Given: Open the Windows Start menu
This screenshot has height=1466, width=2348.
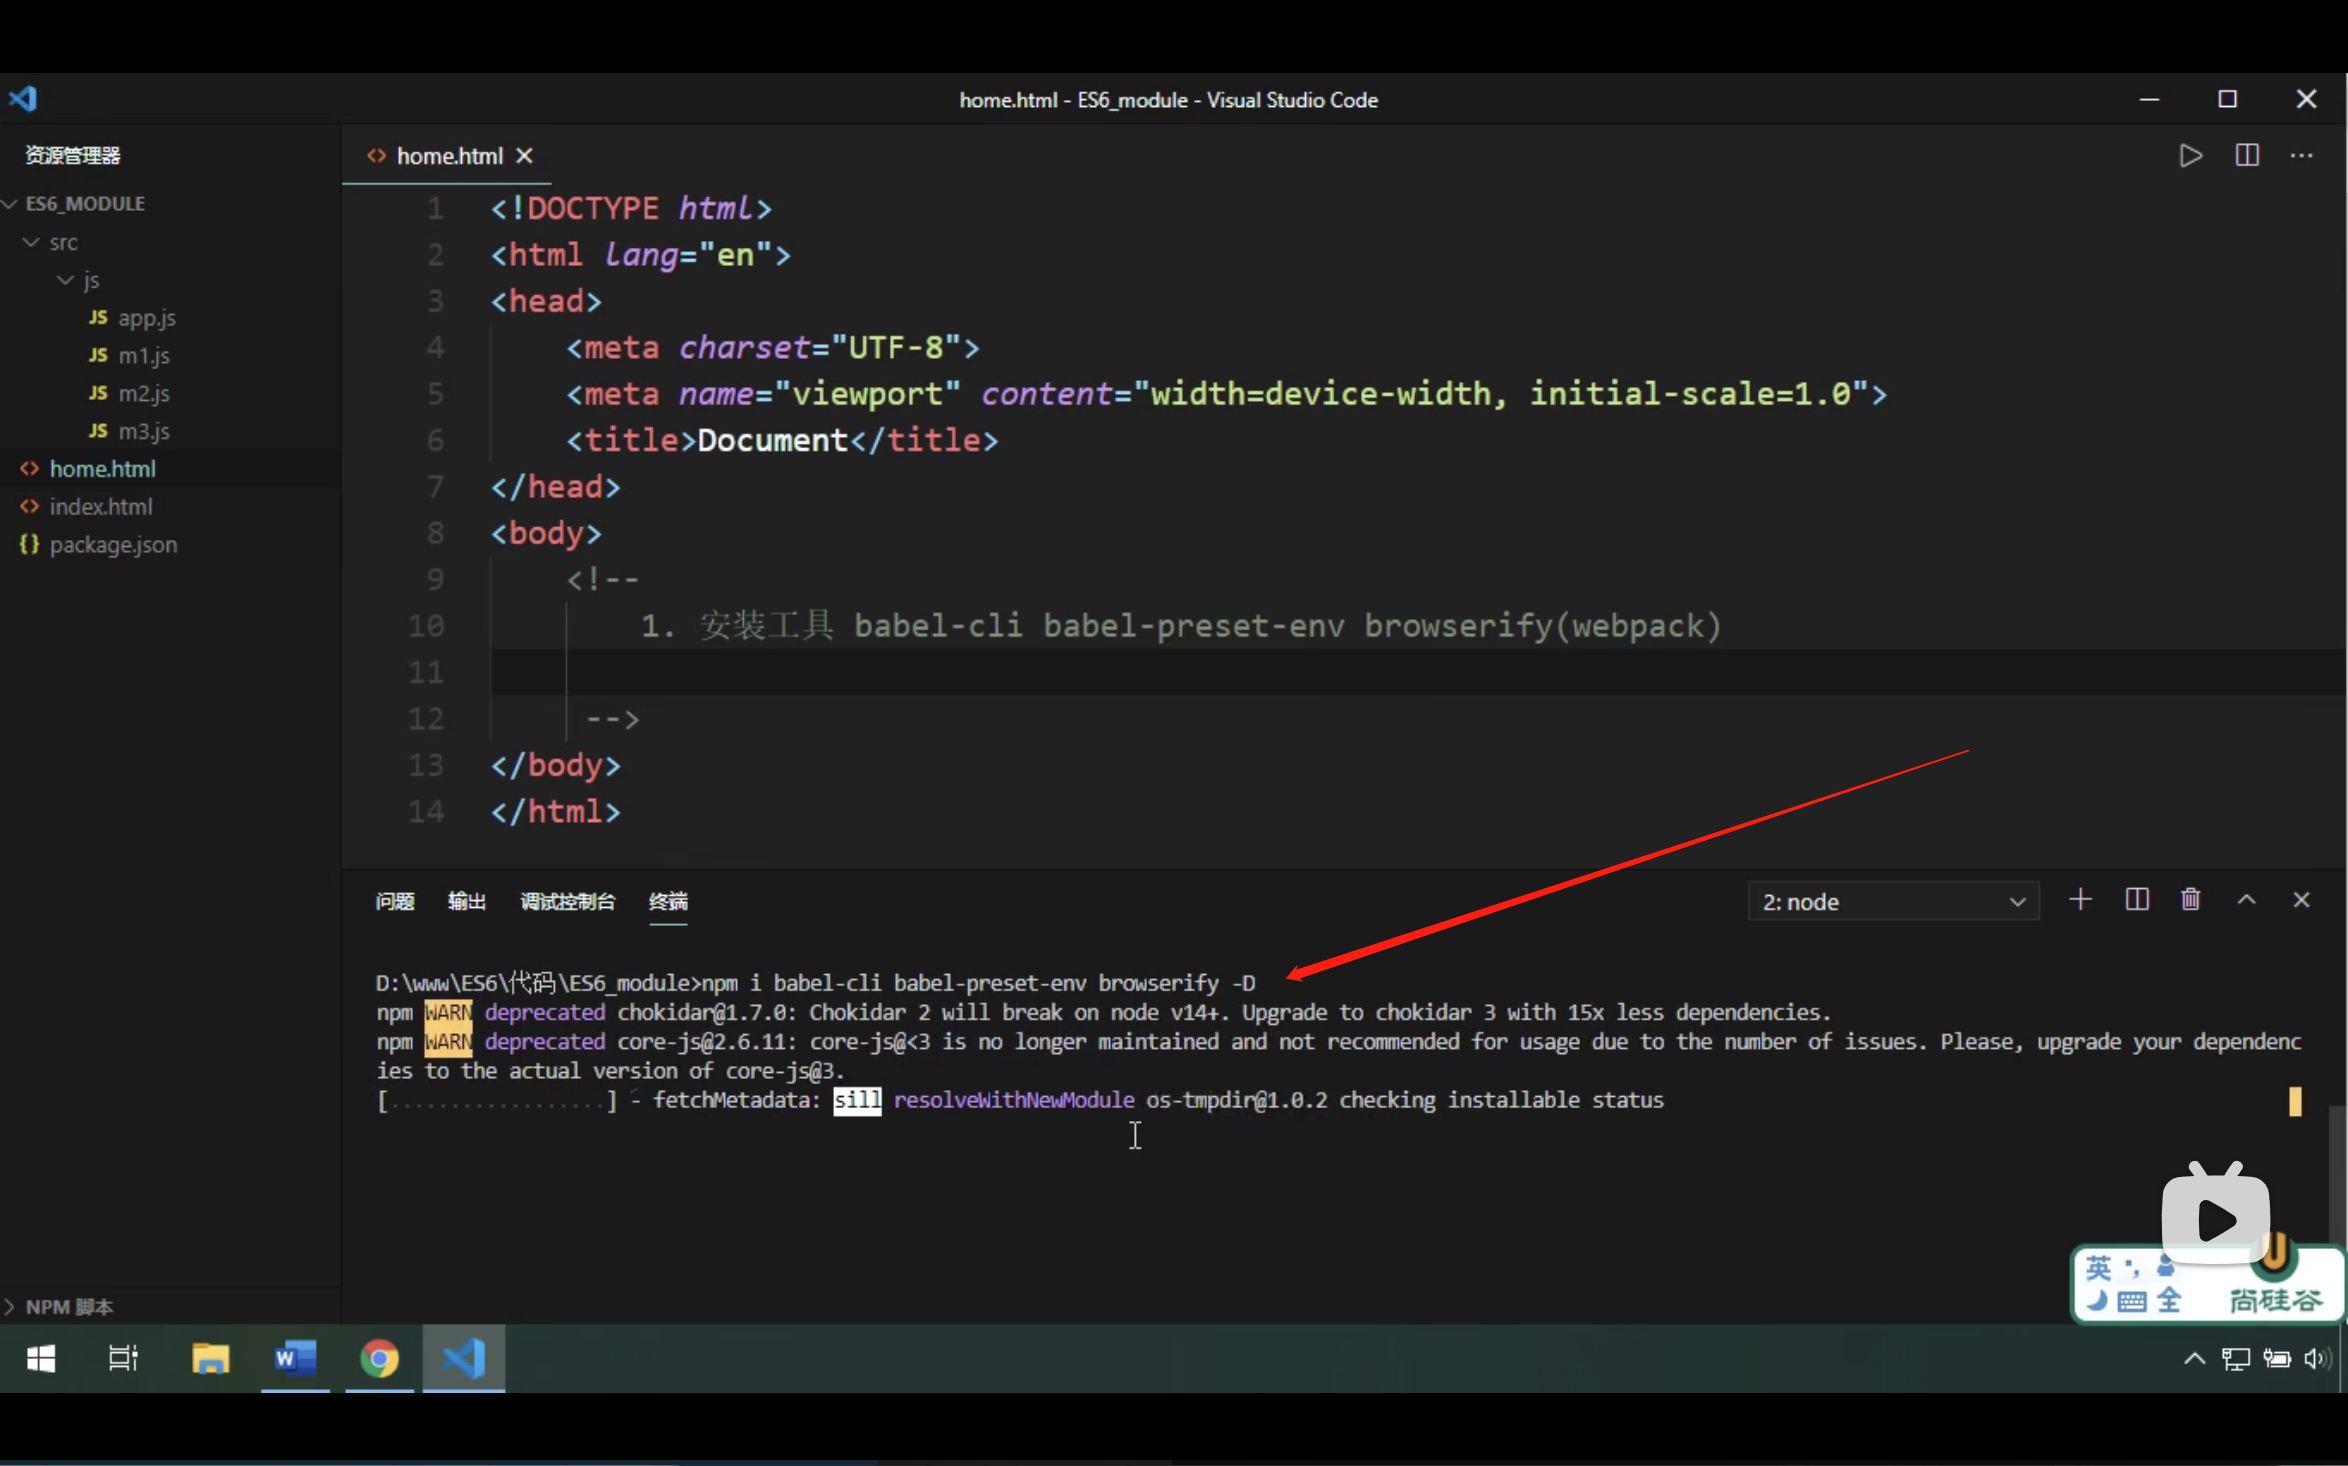Looking at the screenshot, I should [41, 1358].
